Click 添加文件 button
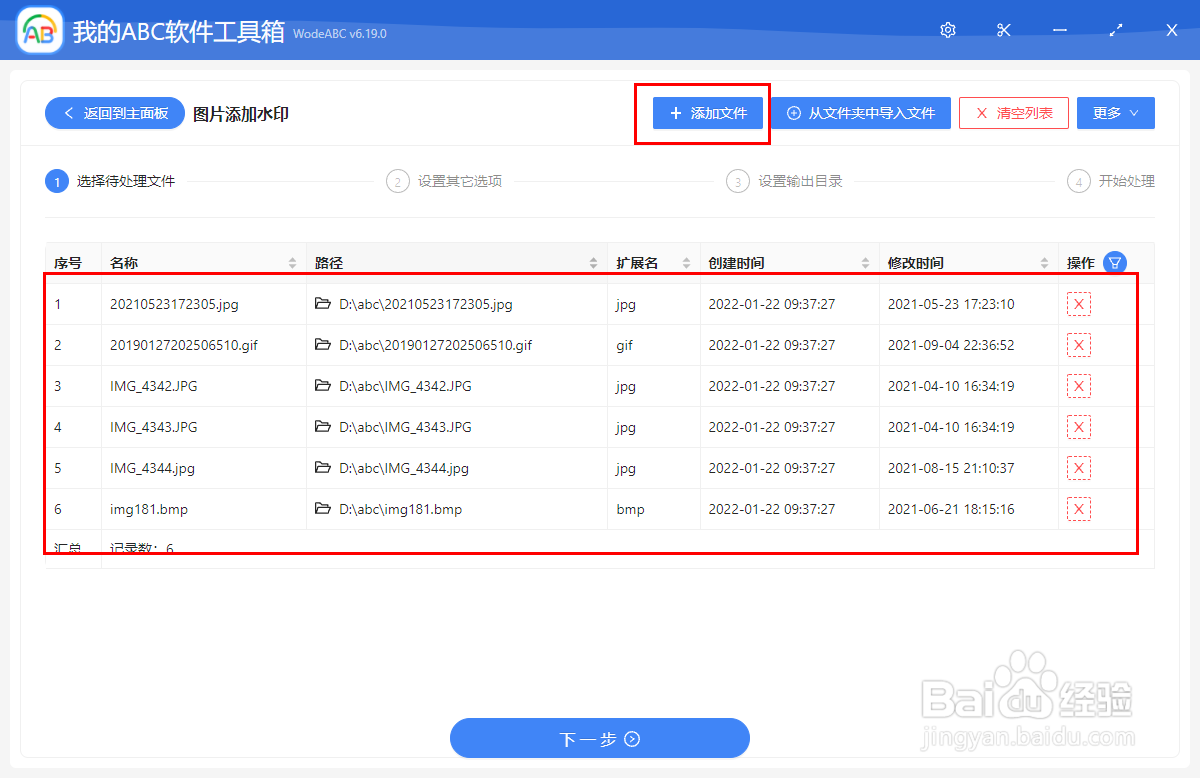 click(708, 113)
